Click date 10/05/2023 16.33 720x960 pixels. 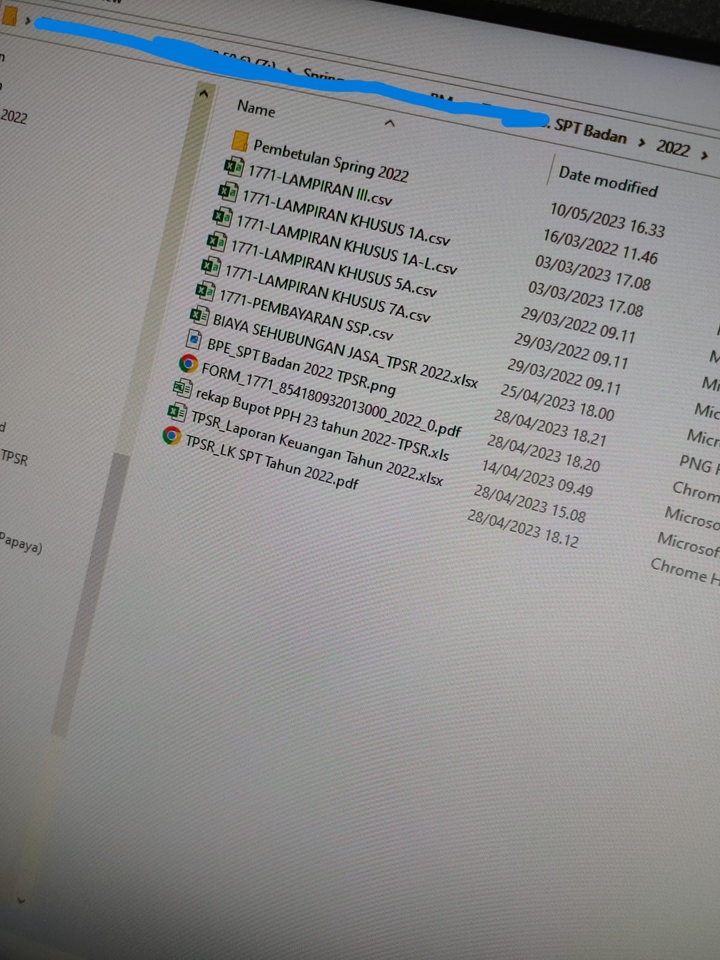607,219
